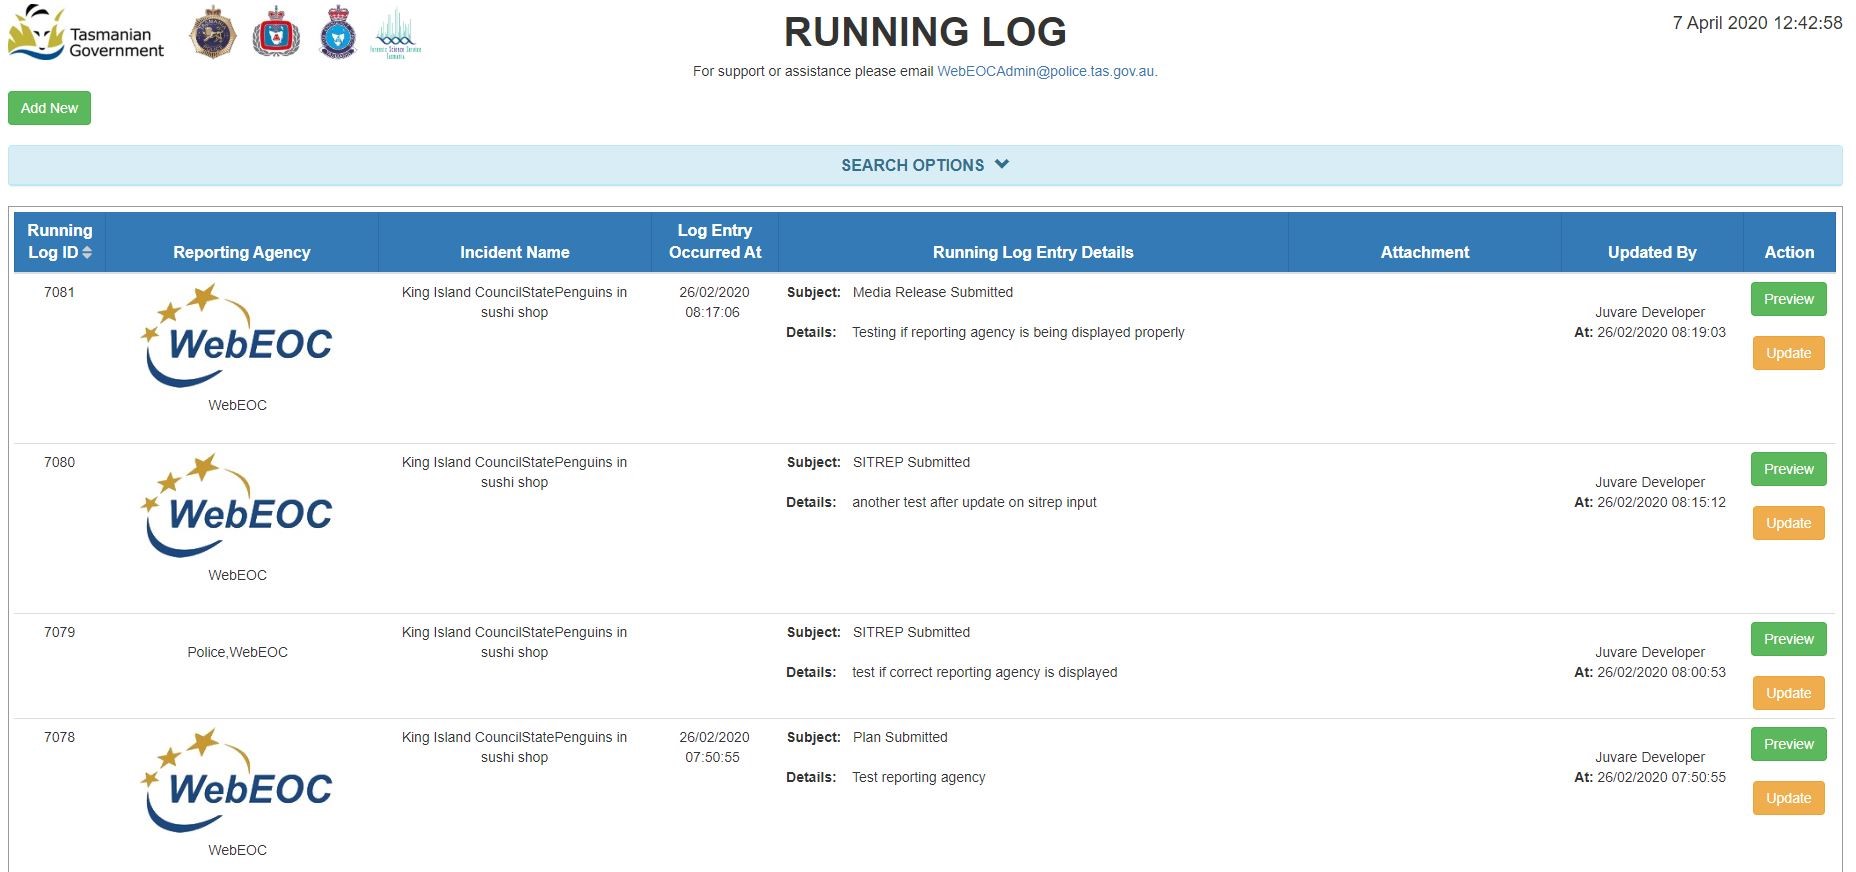Click WebEOC logo in log 7078 row

click(238, 781)
